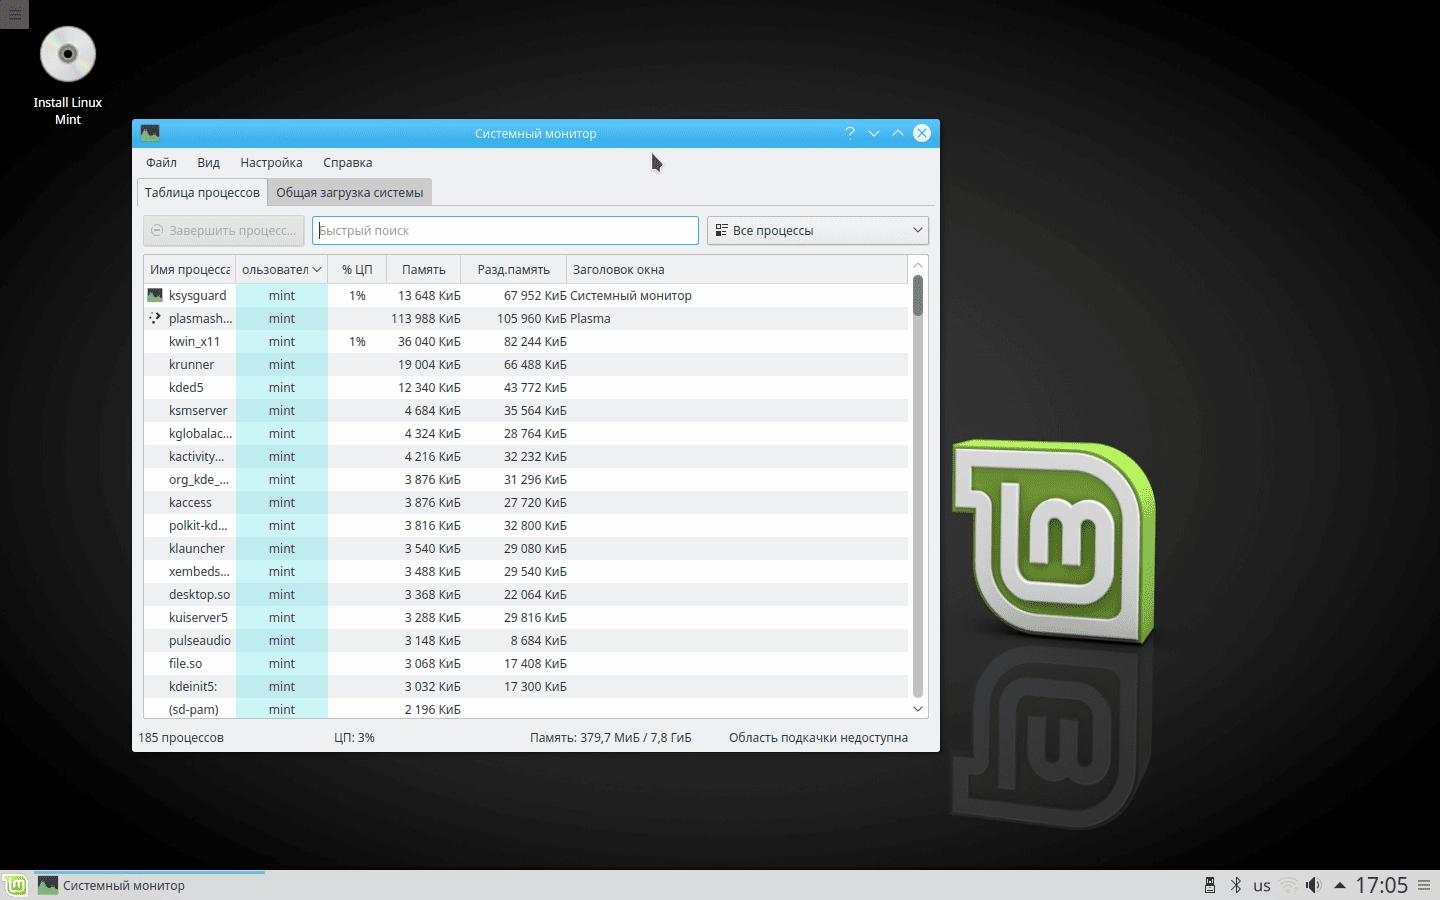Select the ksmserver process row

coord(526,410)
